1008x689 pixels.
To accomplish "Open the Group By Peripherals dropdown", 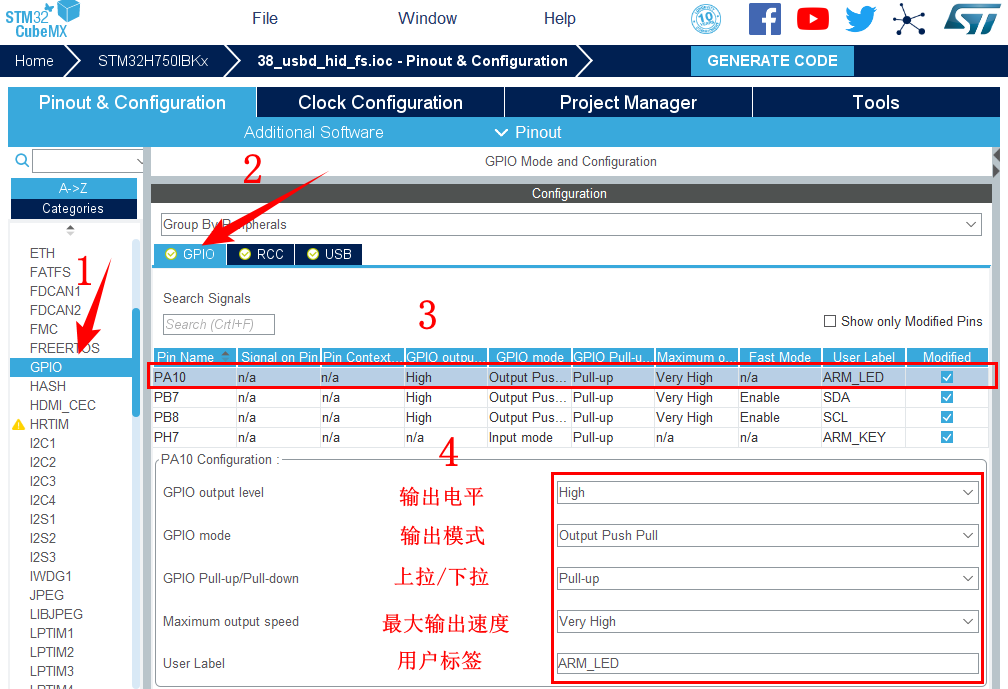I will pos(571,225).
